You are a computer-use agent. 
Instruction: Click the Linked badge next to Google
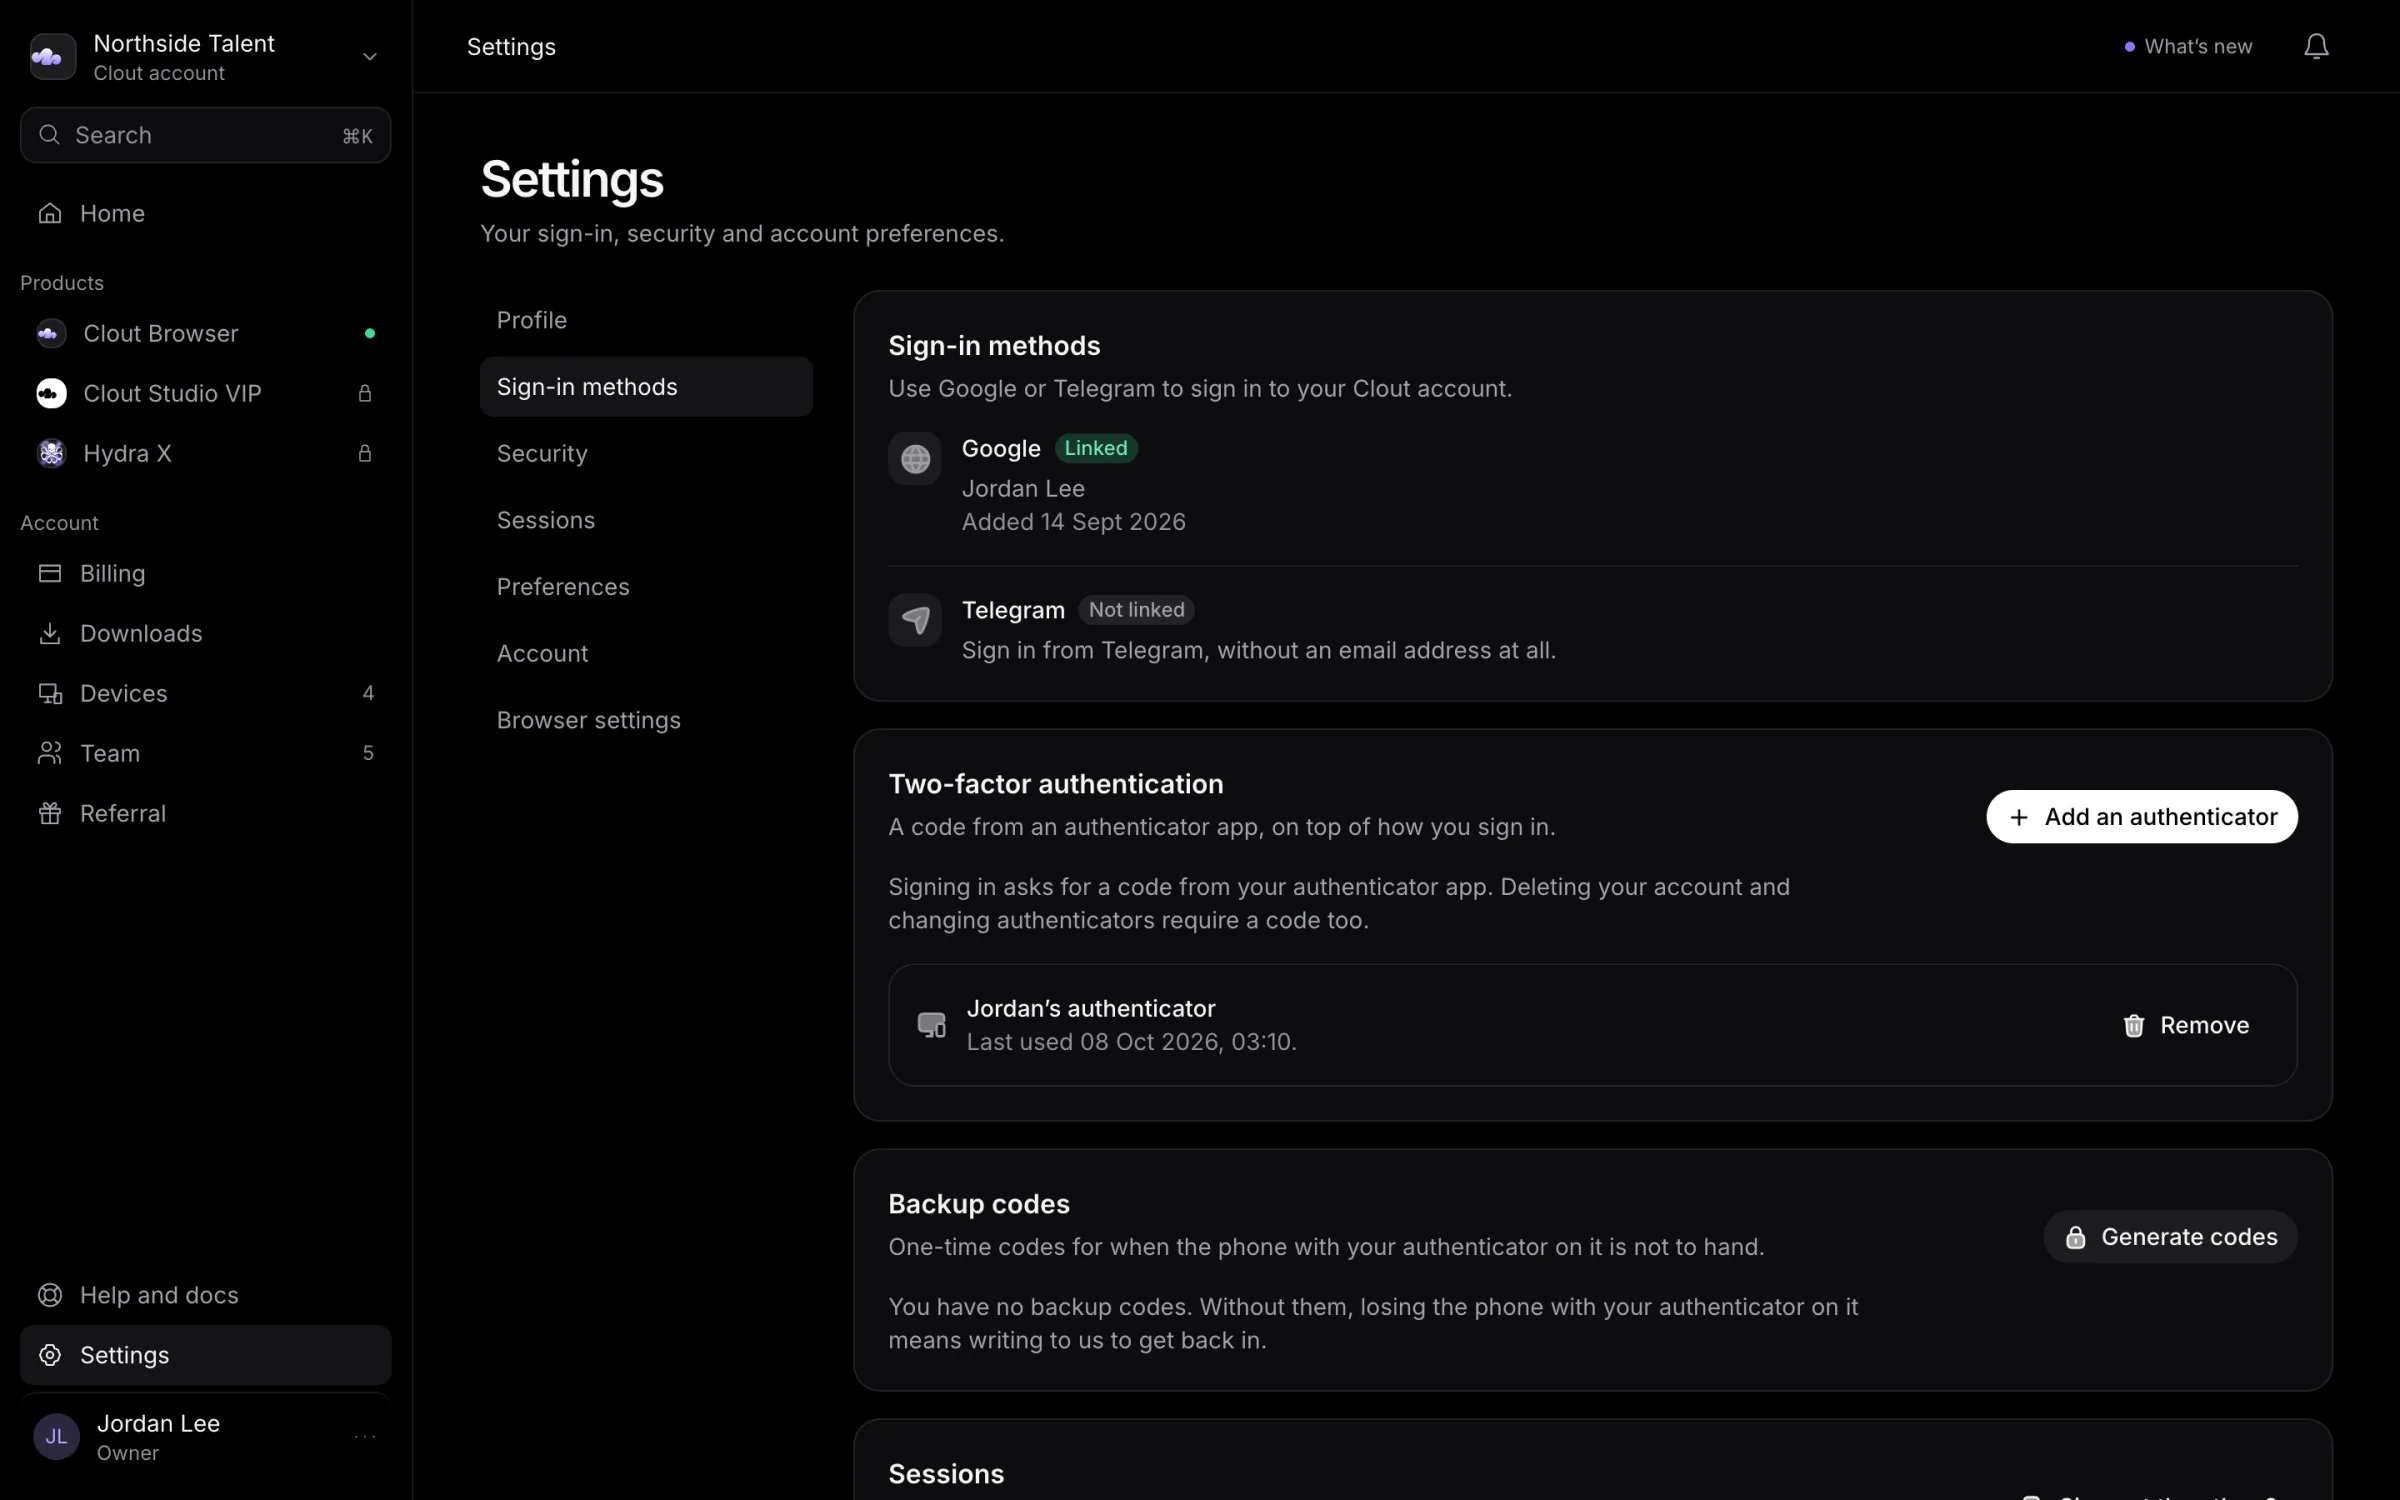click(x=1096, y=448)
